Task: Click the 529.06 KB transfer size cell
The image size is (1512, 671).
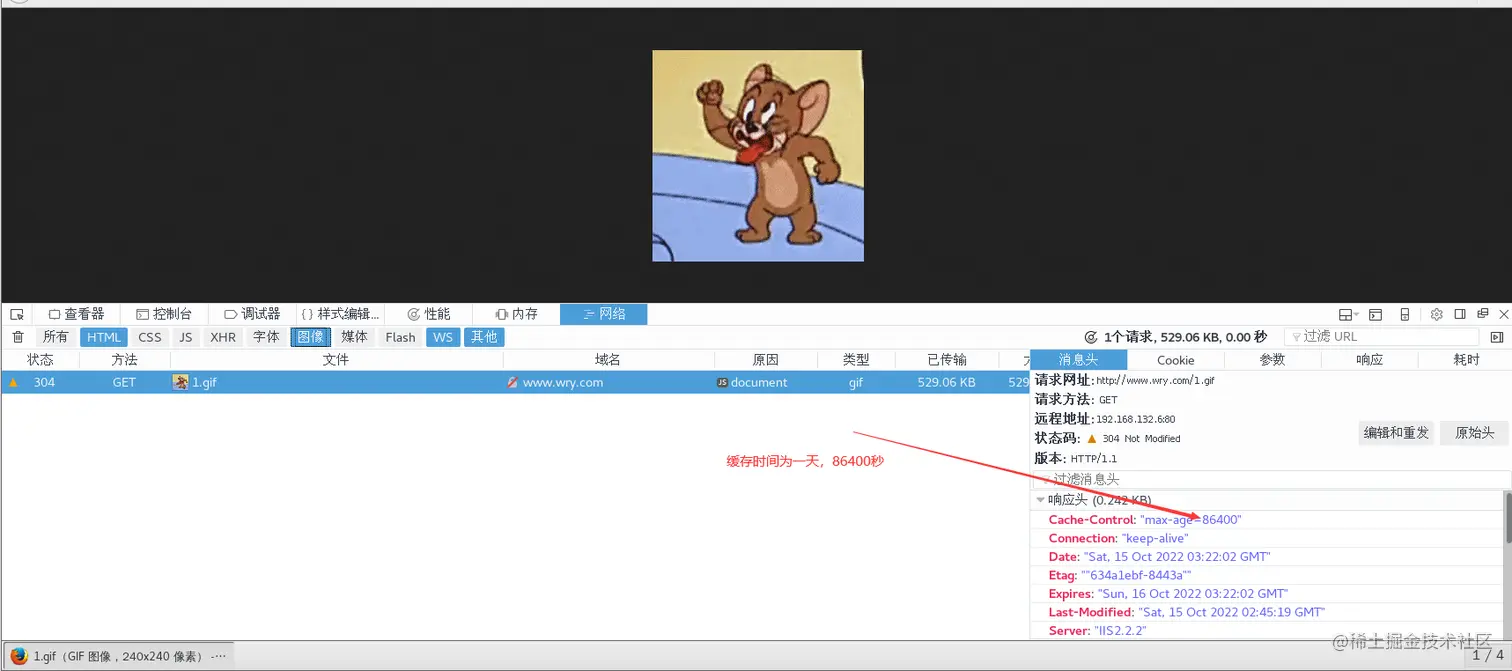Action: [945, 381]
